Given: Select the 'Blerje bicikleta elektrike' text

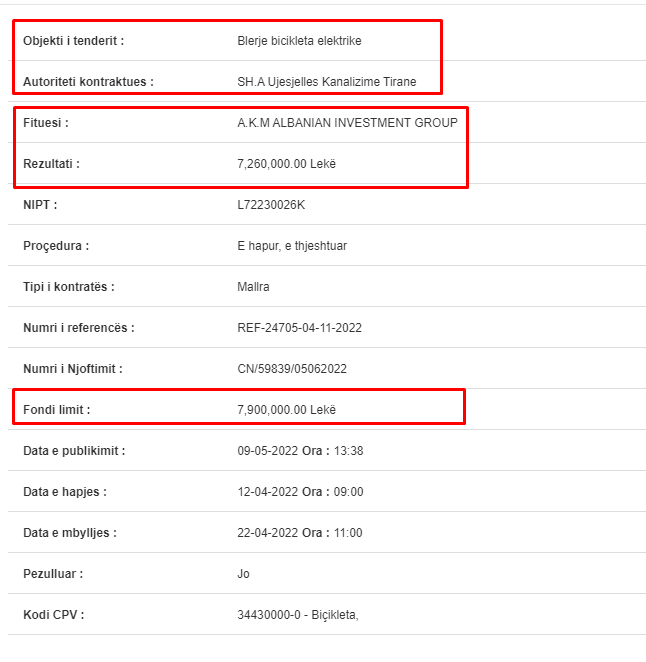Looking at the screenshot, I should 299,41.
